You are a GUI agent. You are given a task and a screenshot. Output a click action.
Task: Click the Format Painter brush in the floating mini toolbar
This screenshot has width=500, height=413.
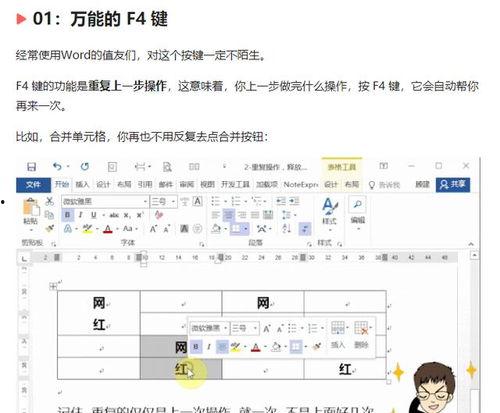pos(317,347)
